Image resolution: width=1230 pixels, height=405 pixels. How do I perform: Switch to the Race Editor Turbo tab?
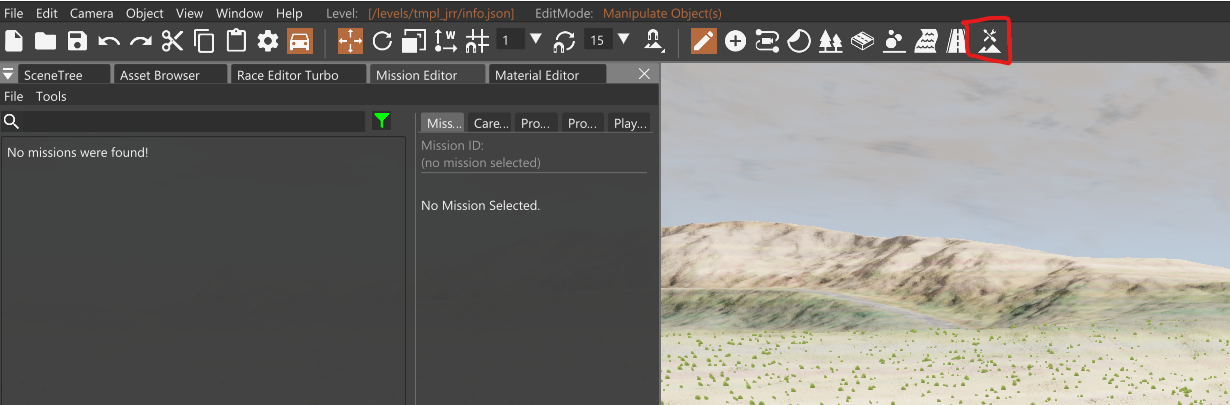pyautogui.click(x=297, y=75)
